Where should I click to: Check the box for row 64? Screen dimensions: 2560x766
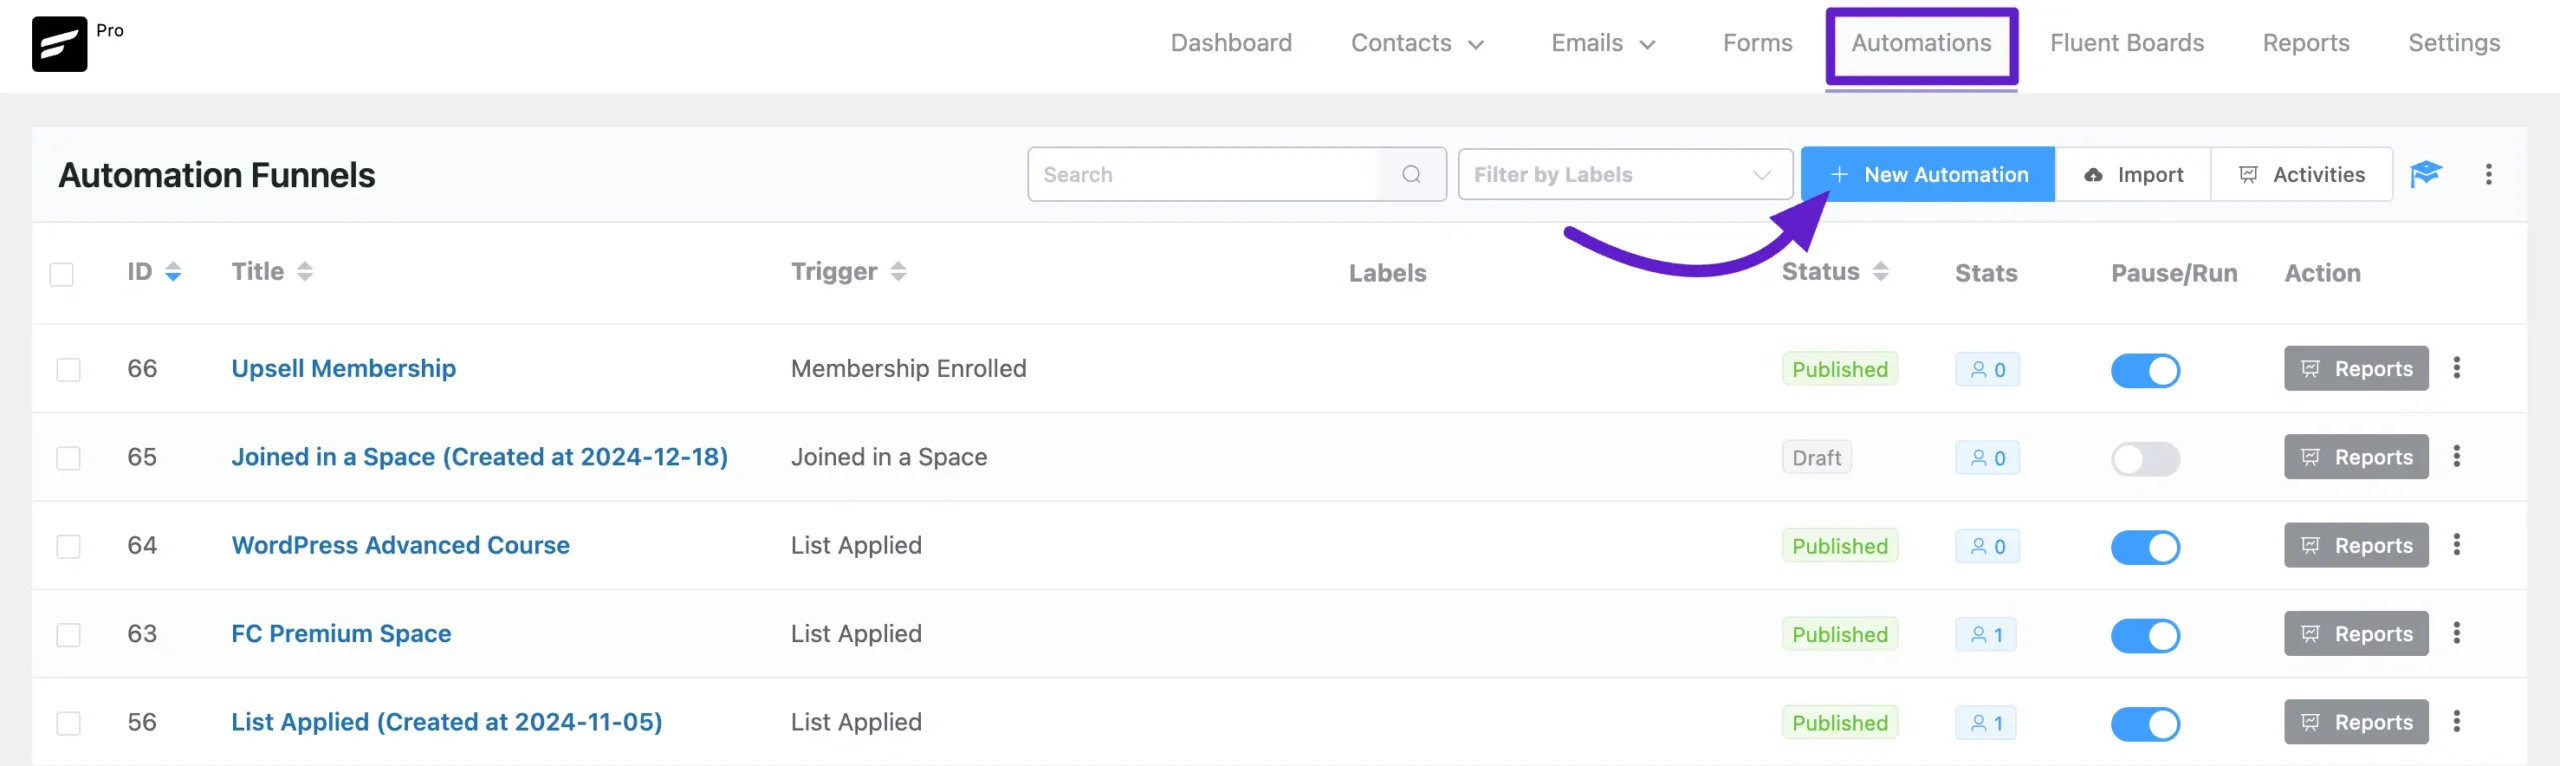pos(68,547)
